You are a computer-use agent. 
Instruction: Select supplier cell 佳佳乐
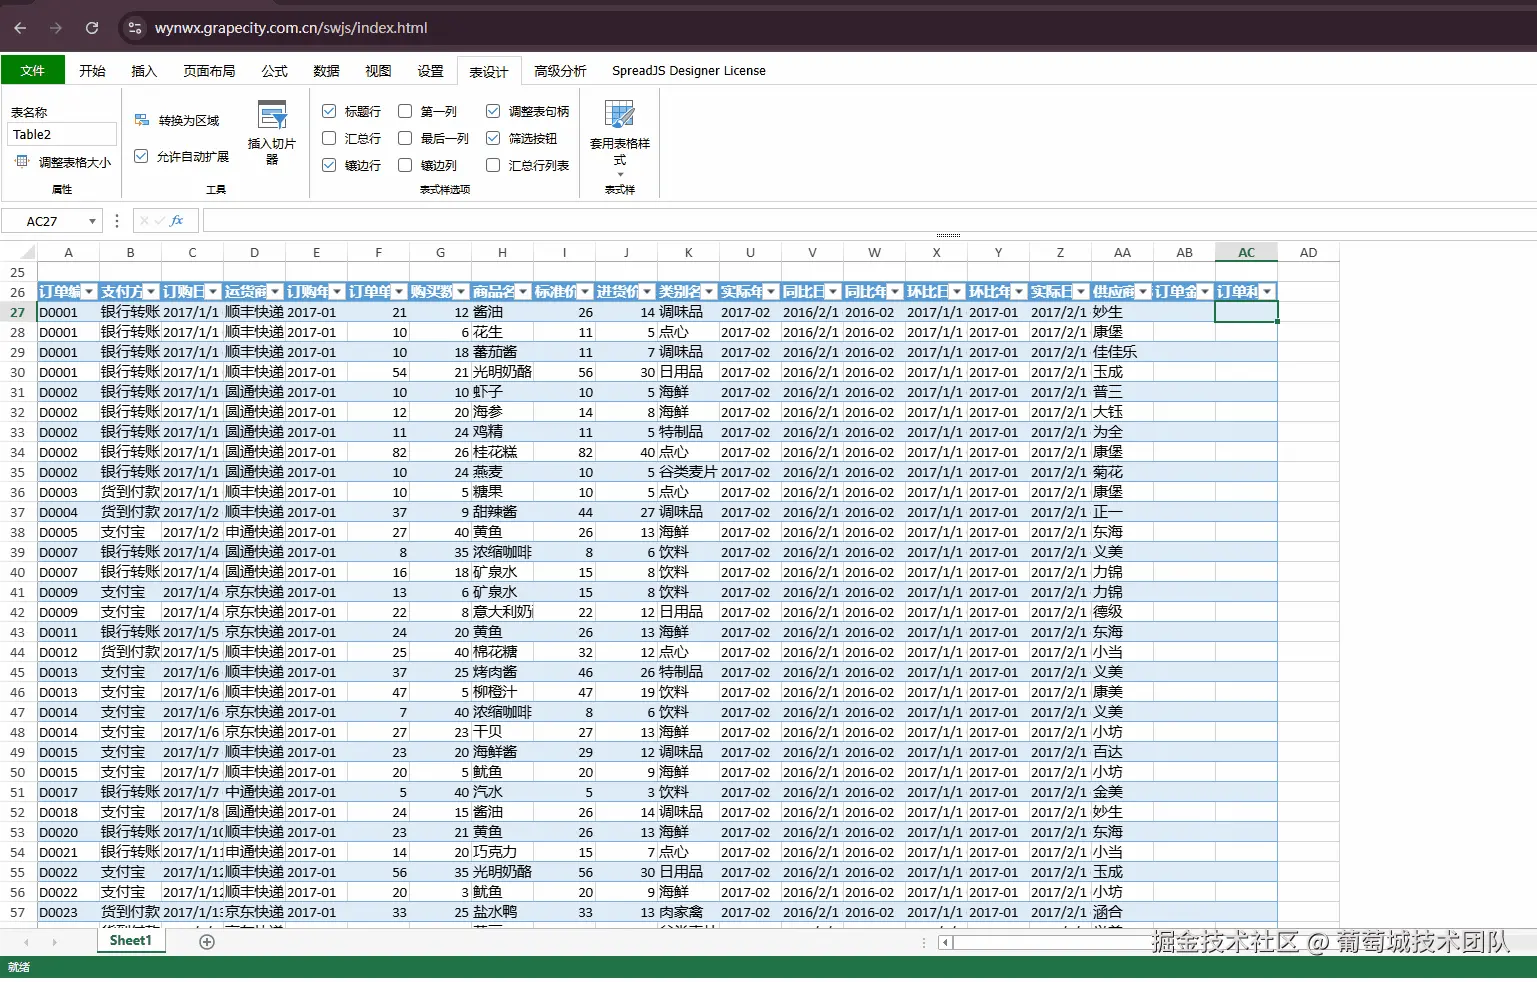(x=1122, y=352)
